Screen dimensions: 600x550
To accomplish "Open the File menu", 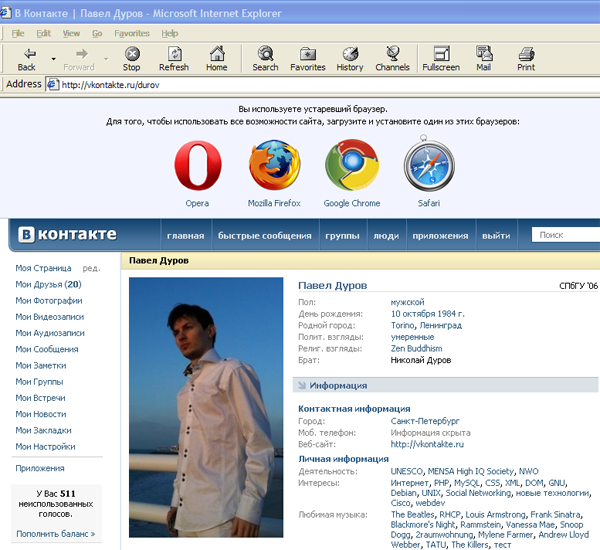I will point(18,33).
